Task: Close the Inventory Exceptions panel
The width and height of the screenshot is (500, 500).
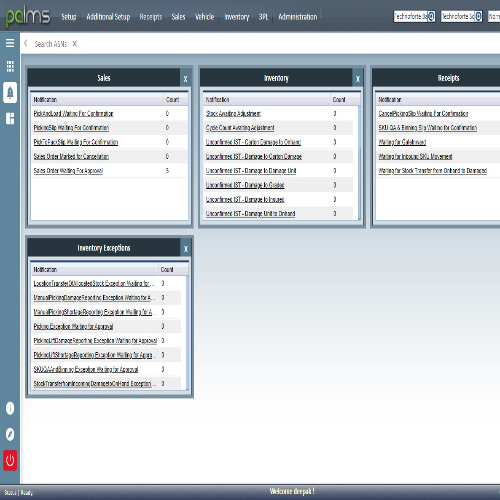Action: (x=186, y=249)
